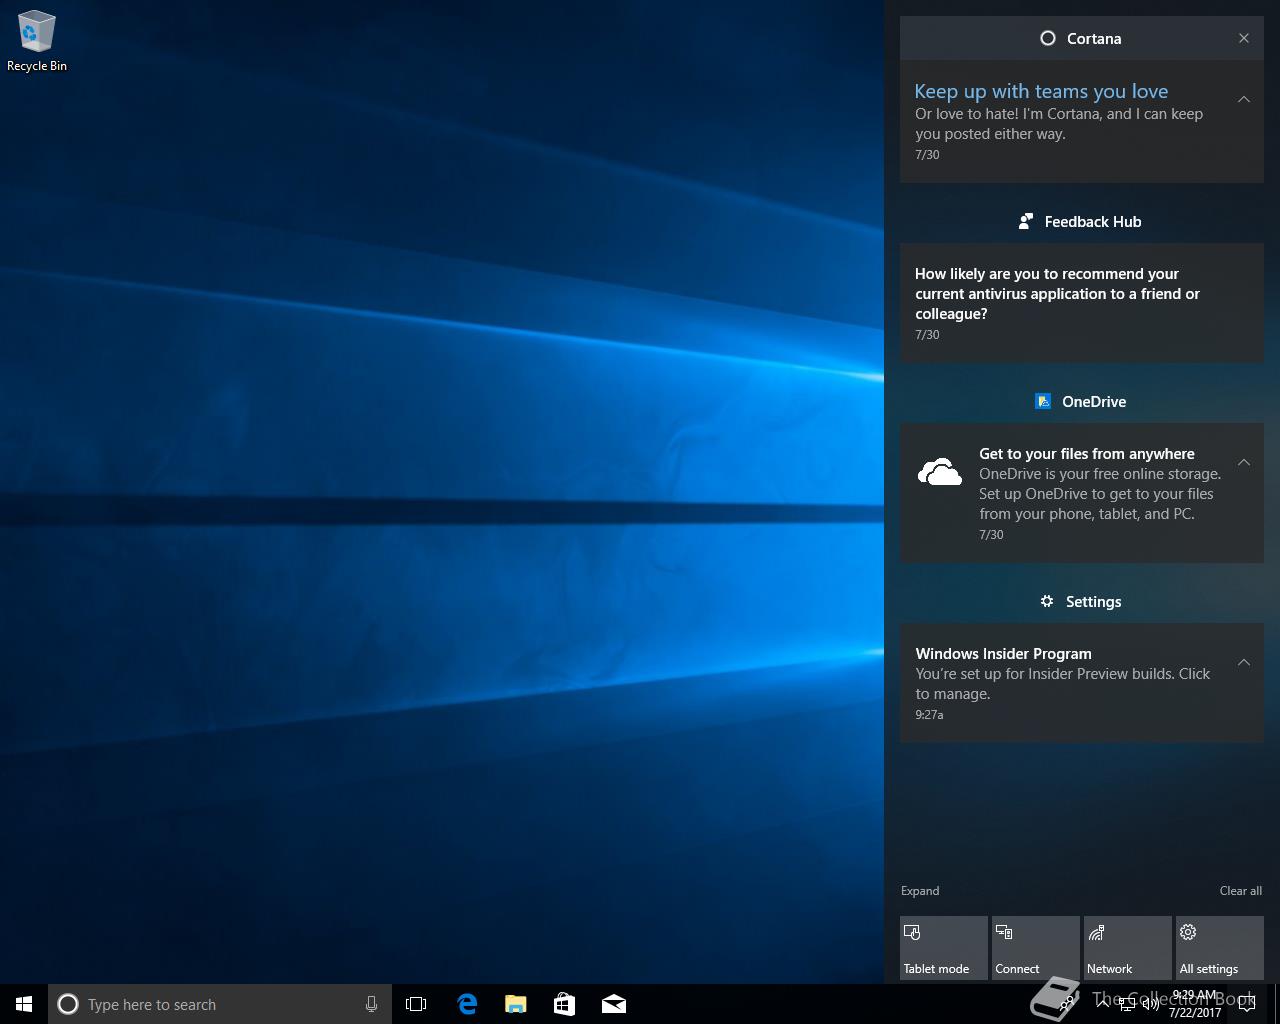The width and height of the screenshot is (1280, 1024).
Task: Click the Cortana group header
Action: [x=1082, y=38]
